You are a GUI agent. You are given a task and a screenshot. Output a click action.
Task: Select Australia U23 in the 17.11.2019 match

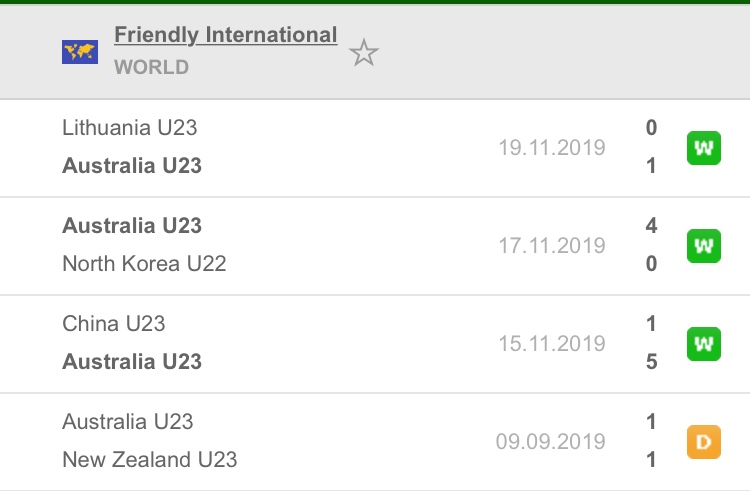click(x=132, y=225)
